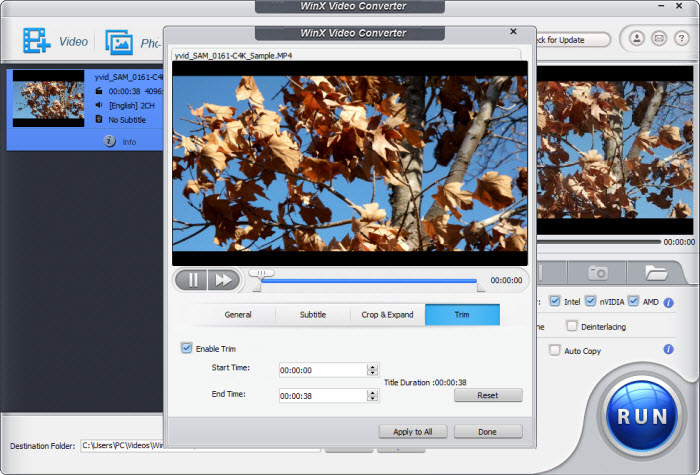
Task: Click the No Subtitle label
Action: (127, 120)
